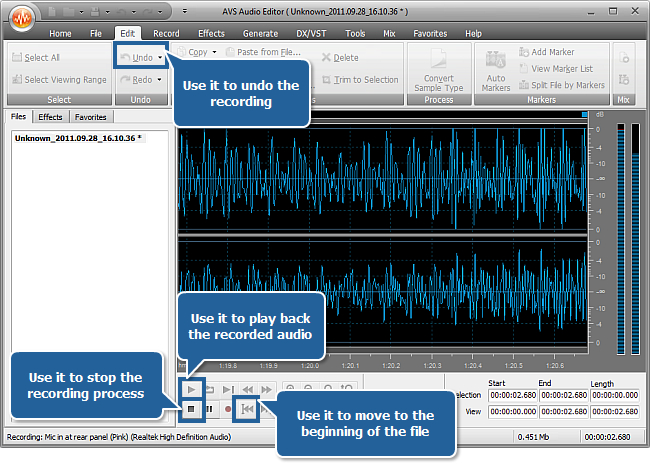Viewport: 650px width, 464px height.
Task: Select the Favorites panel tab
Action: [91, 117]
